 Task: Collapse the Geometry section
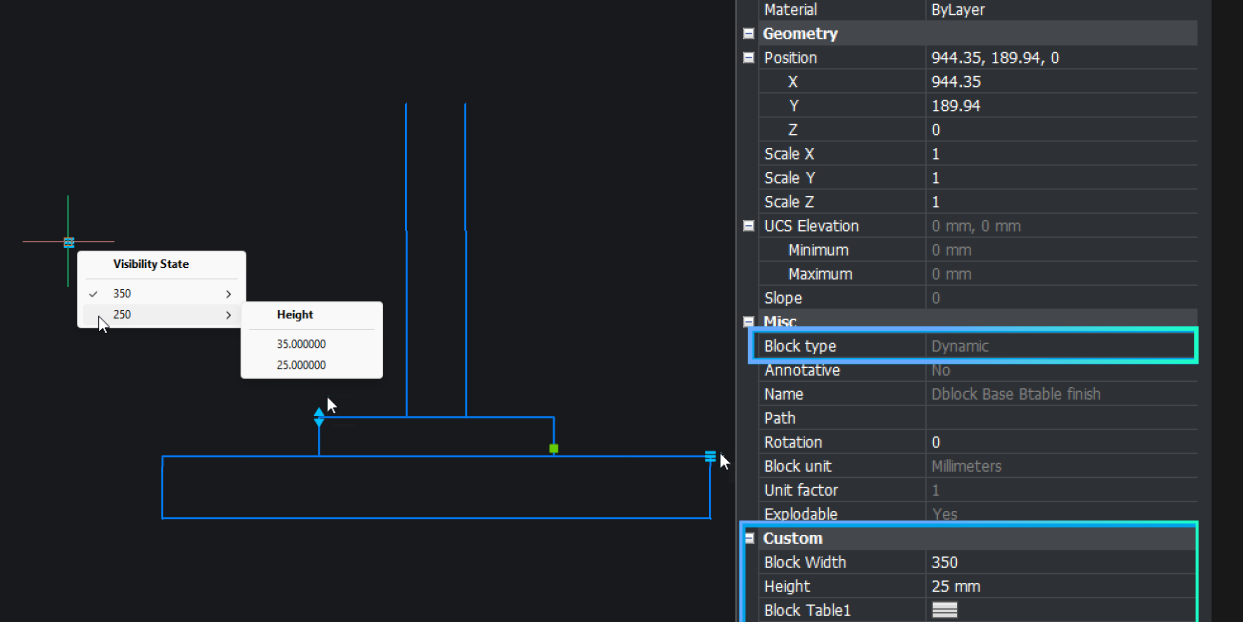tap(748, 33)
